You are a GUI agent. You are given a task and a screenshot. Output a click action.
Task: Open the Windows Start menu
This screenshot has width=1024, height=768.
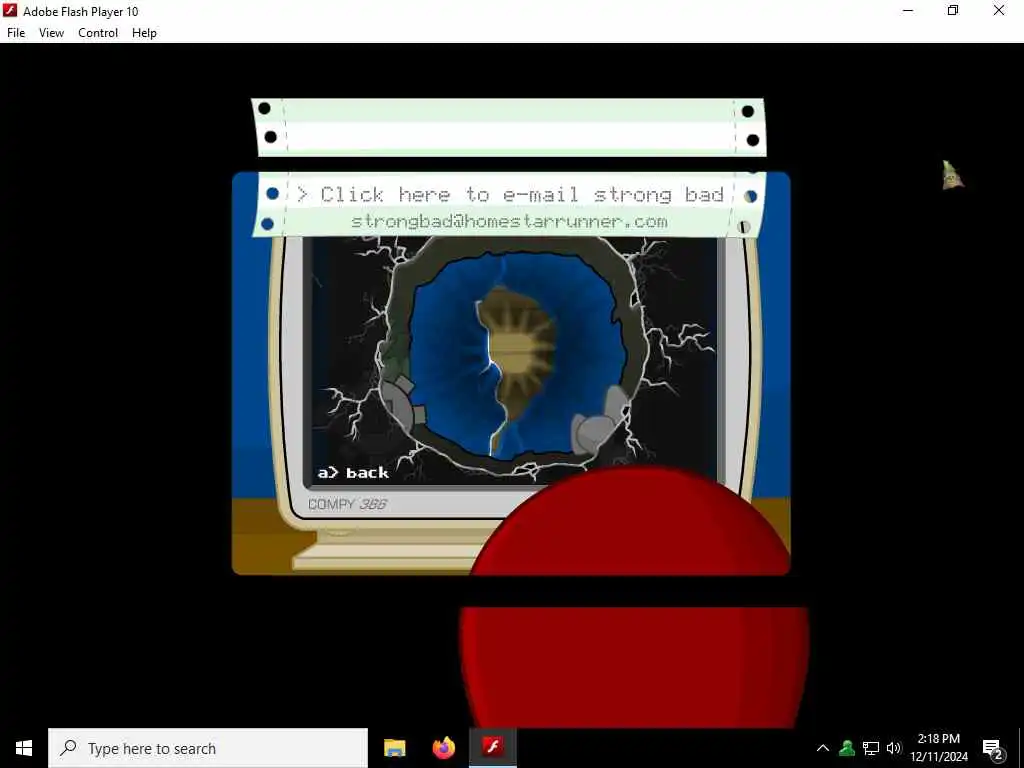(x=24, y=748)
